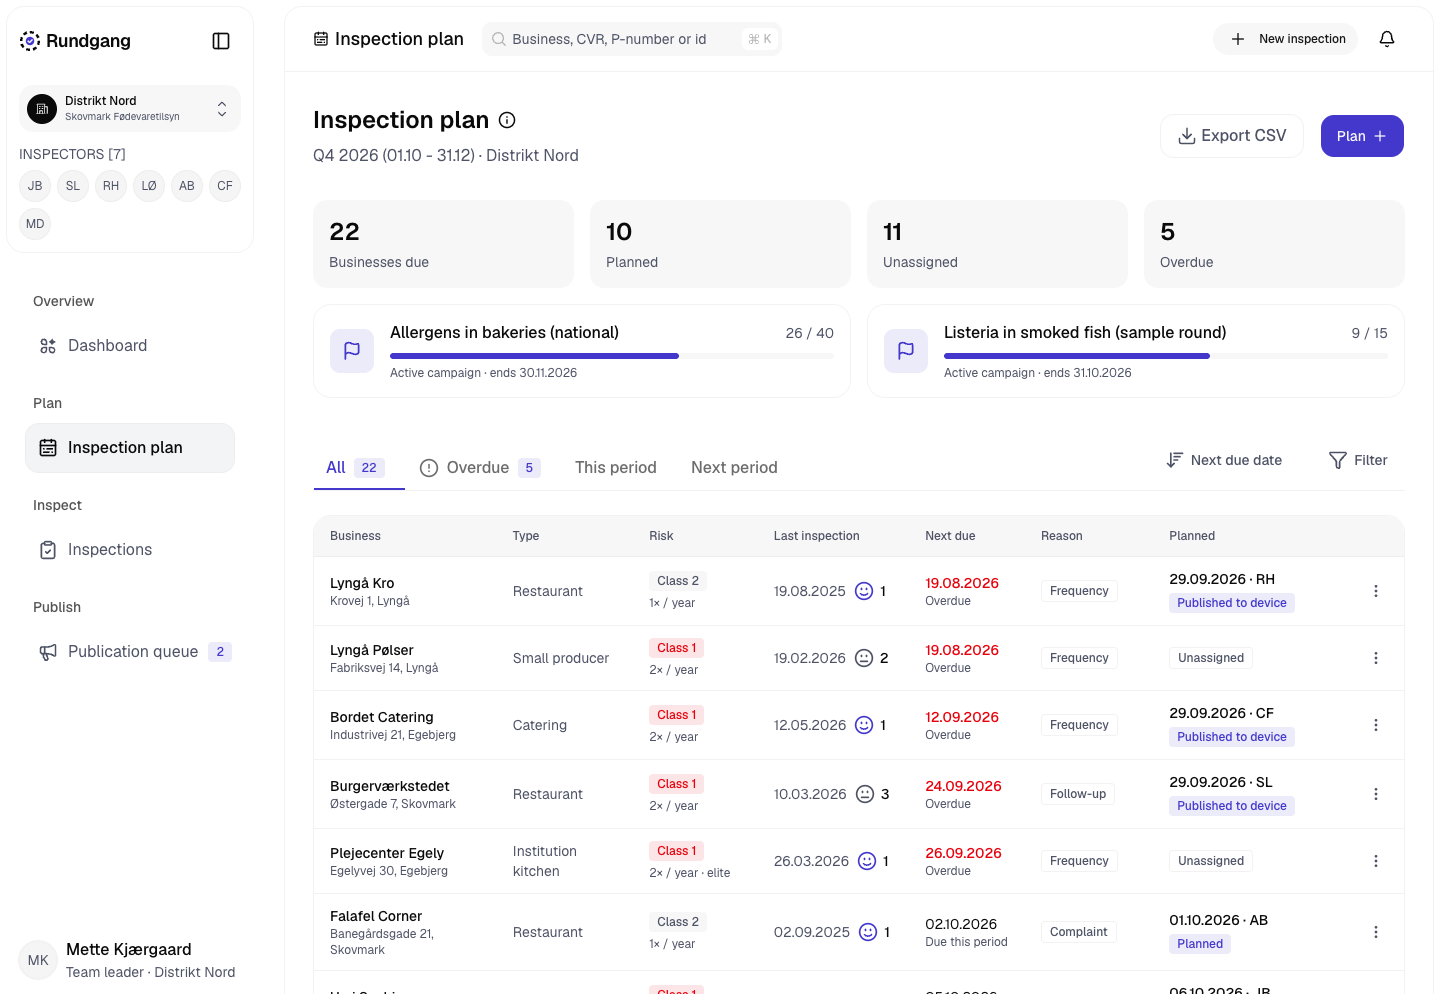Open Inspections in sidebar
The image size is (1440, 1000).
tap(130, 550)
